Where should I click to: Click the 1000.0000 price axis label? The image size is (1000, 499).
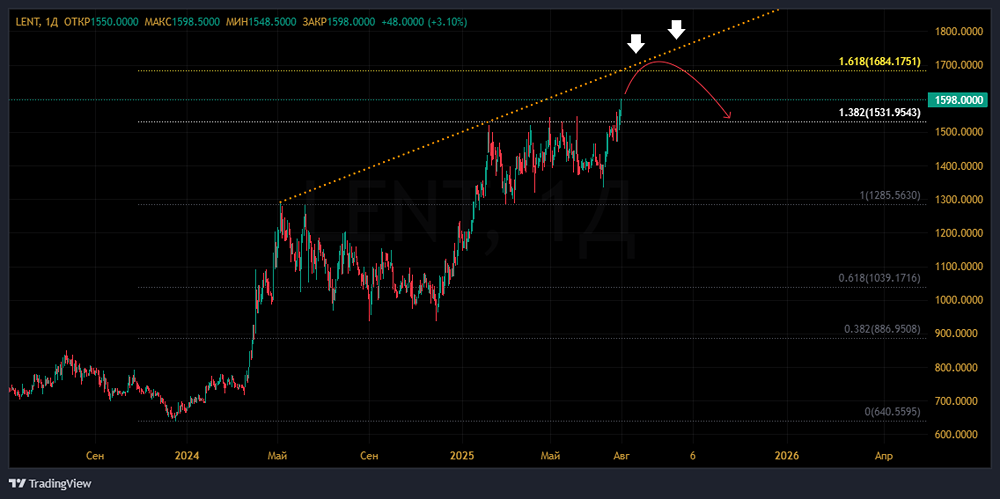point(959,301)
